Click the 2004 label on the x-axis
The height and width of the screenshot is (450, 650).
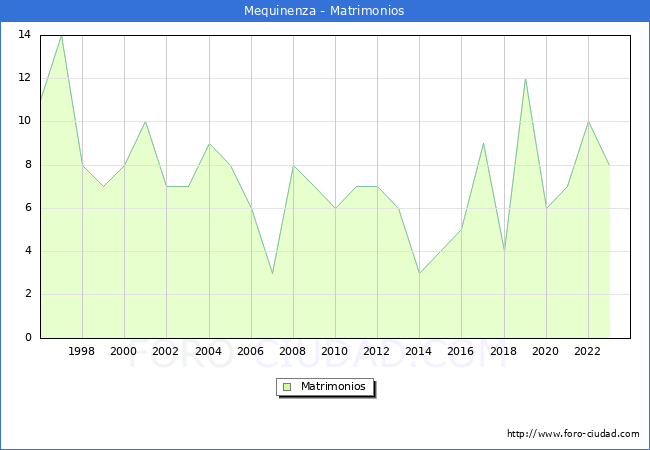[x=208, y=351]
